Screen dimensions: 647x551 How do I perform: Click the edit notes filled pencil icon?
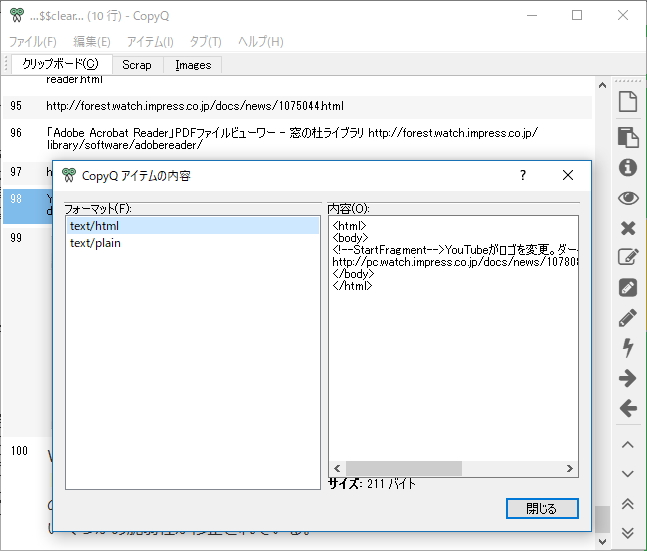[x=628, y=288]
